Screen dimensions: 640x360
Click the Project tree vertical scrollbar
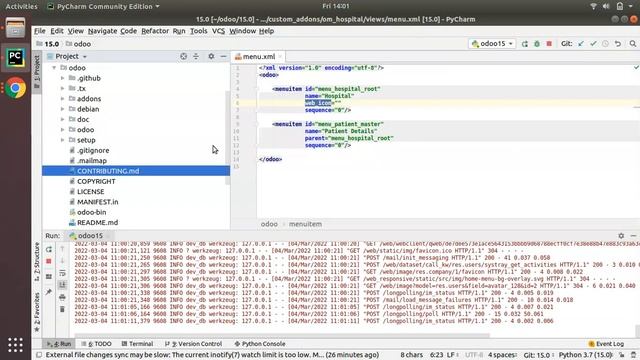[x=227, y=137]
